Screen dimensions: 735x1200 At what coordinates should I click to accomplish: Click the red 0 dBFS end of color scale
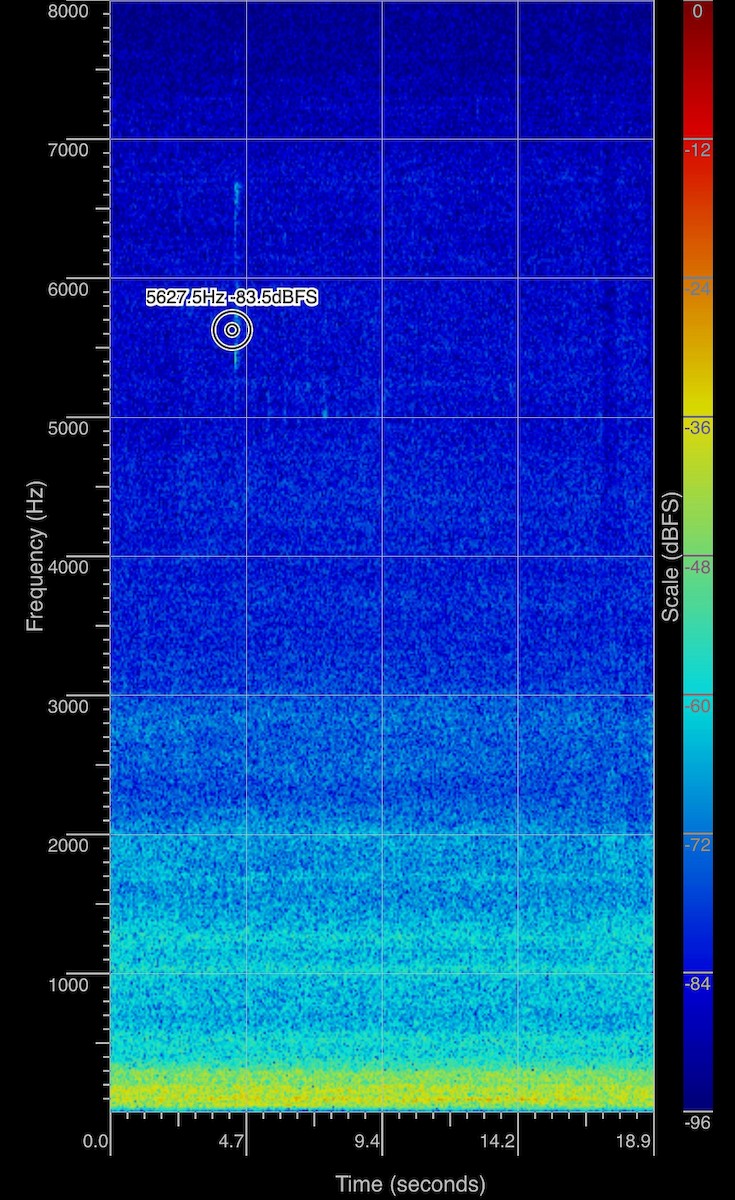click(697, 12)
